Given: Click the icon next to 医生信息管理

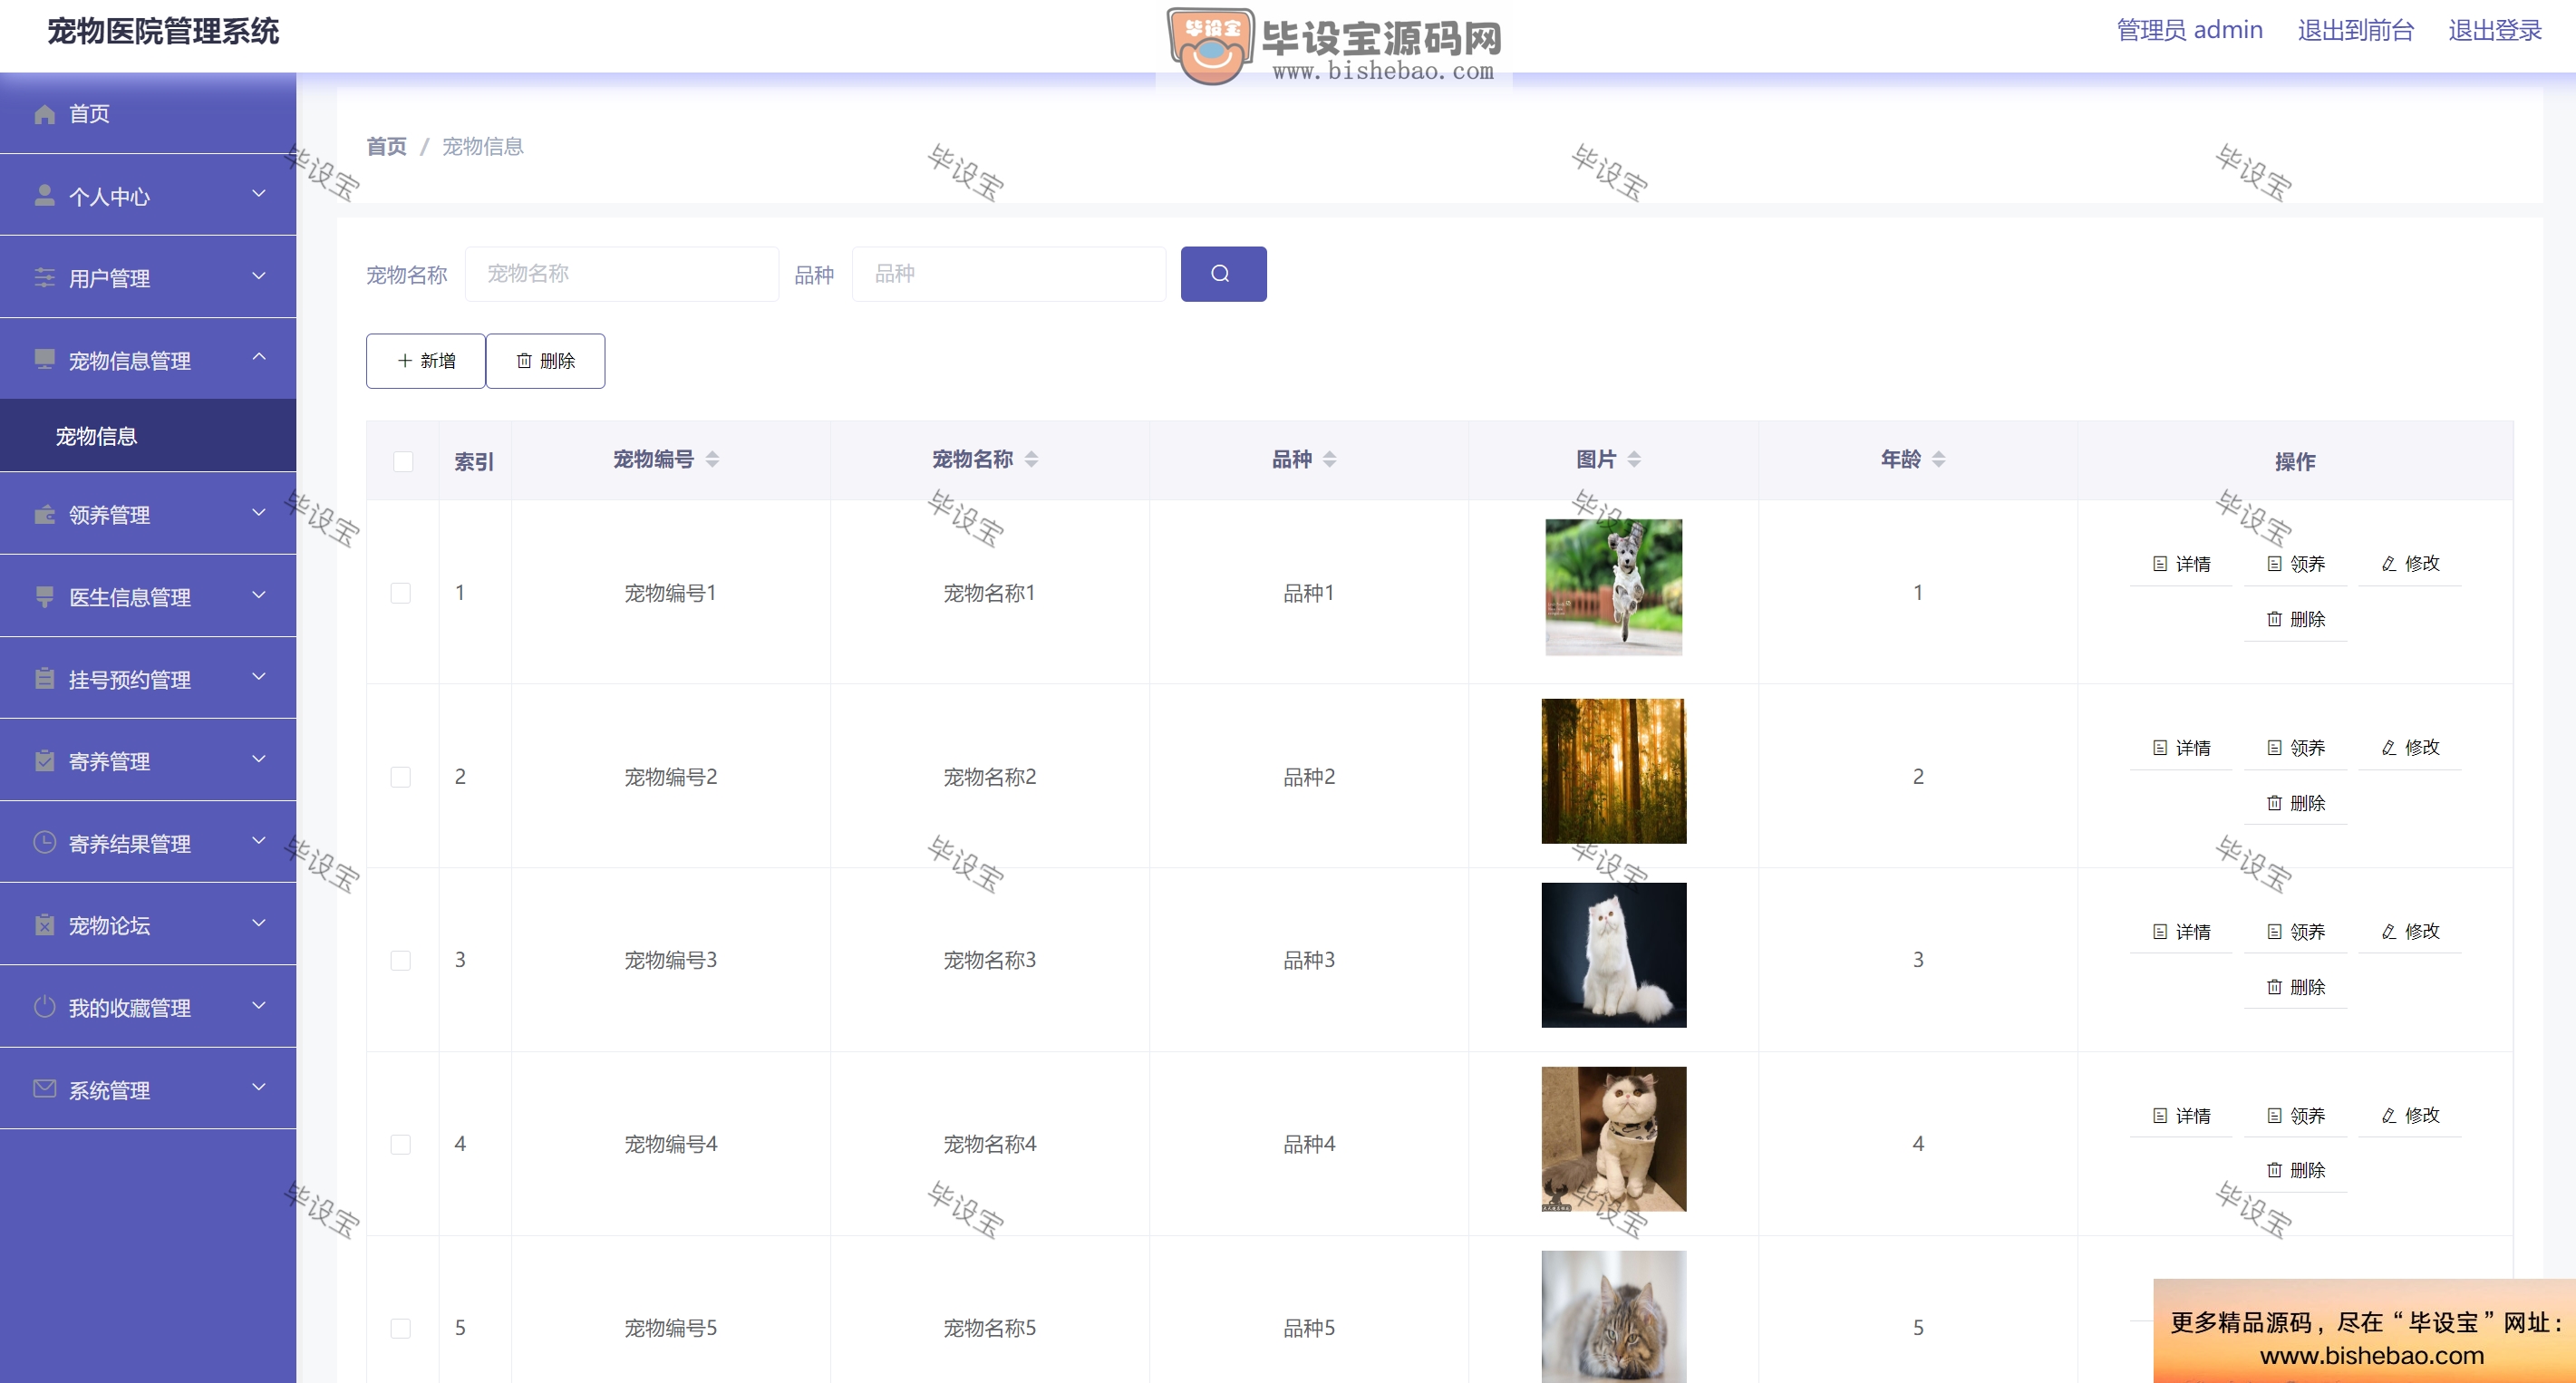Looking at the screenshot, I should pyautogui.click(x=44, y=597).
